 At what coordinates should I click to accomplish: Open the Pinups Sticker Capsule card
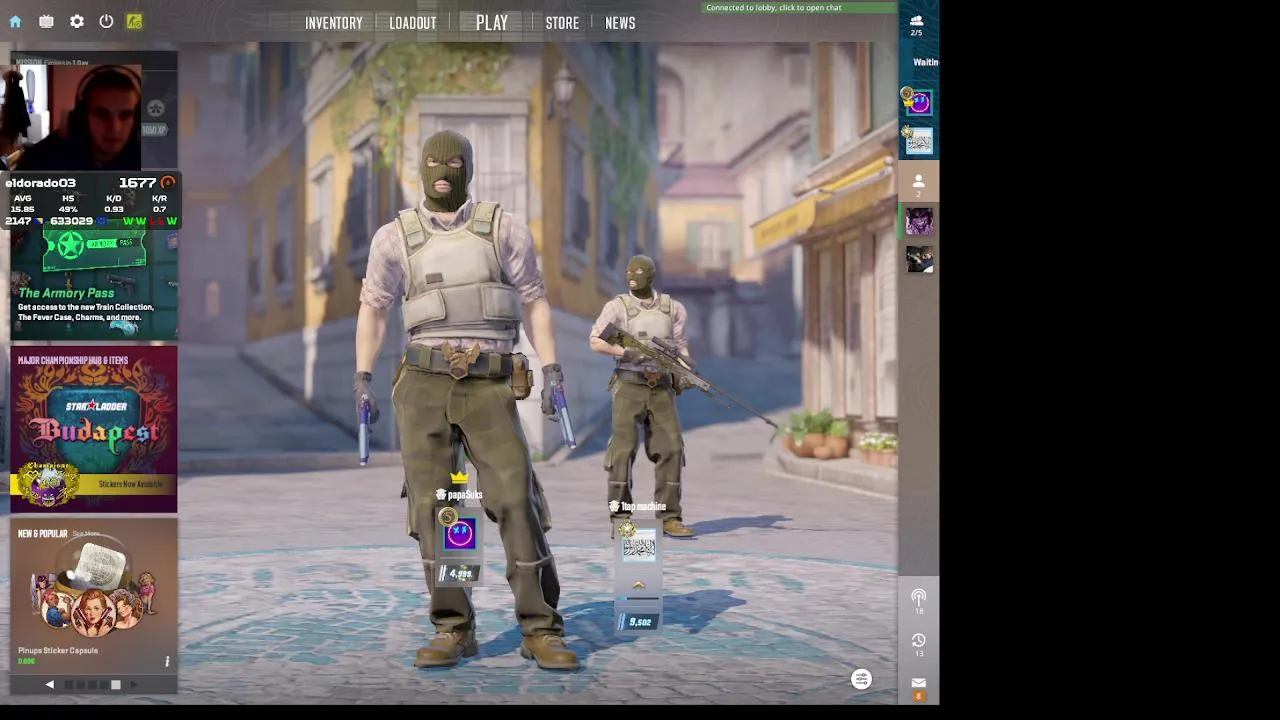pyautogui.click(x=94, y=596)
